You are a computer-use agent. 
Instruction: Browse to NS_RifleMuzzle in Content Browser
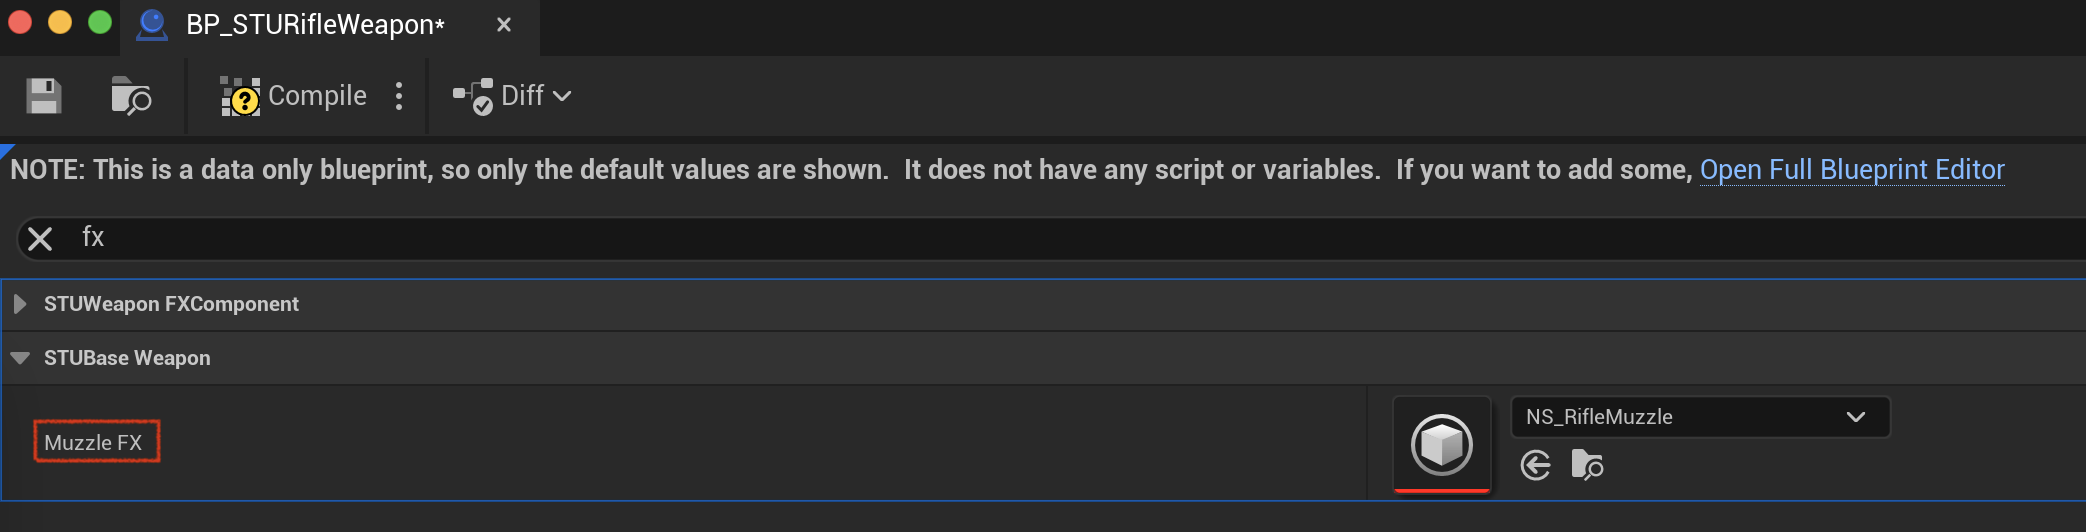pyautogui.click(x=1587, y=465)
